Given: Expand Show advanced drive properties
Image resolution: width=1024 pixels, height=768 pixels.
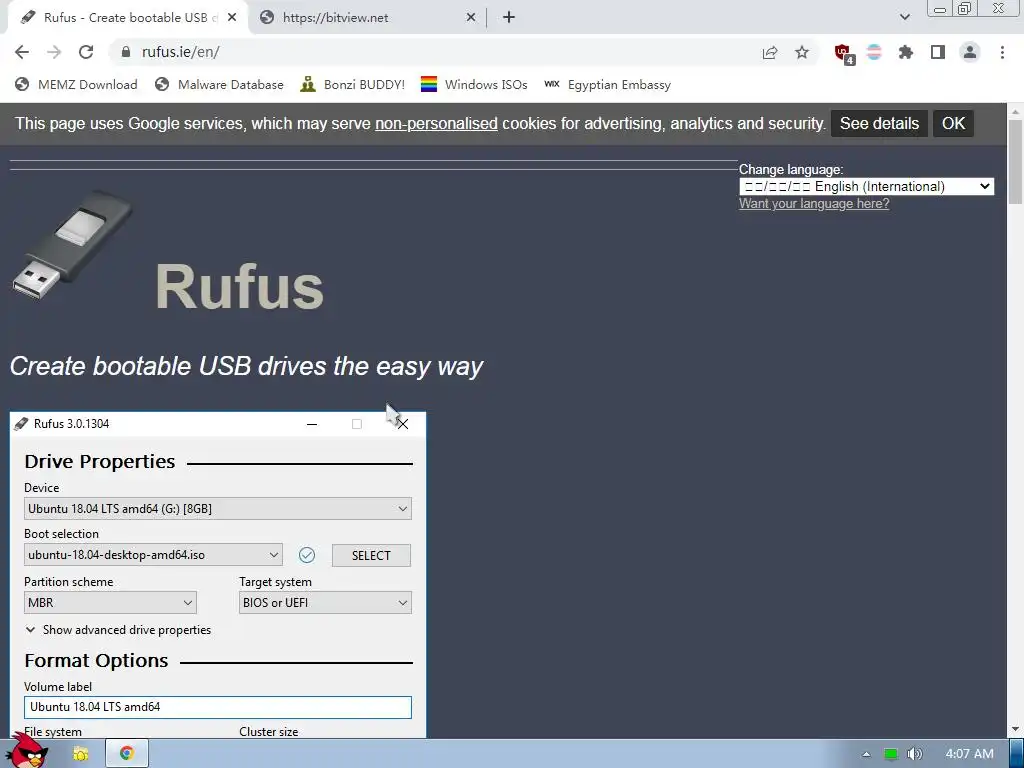Looking at the screenshot, I should point(118,630).
